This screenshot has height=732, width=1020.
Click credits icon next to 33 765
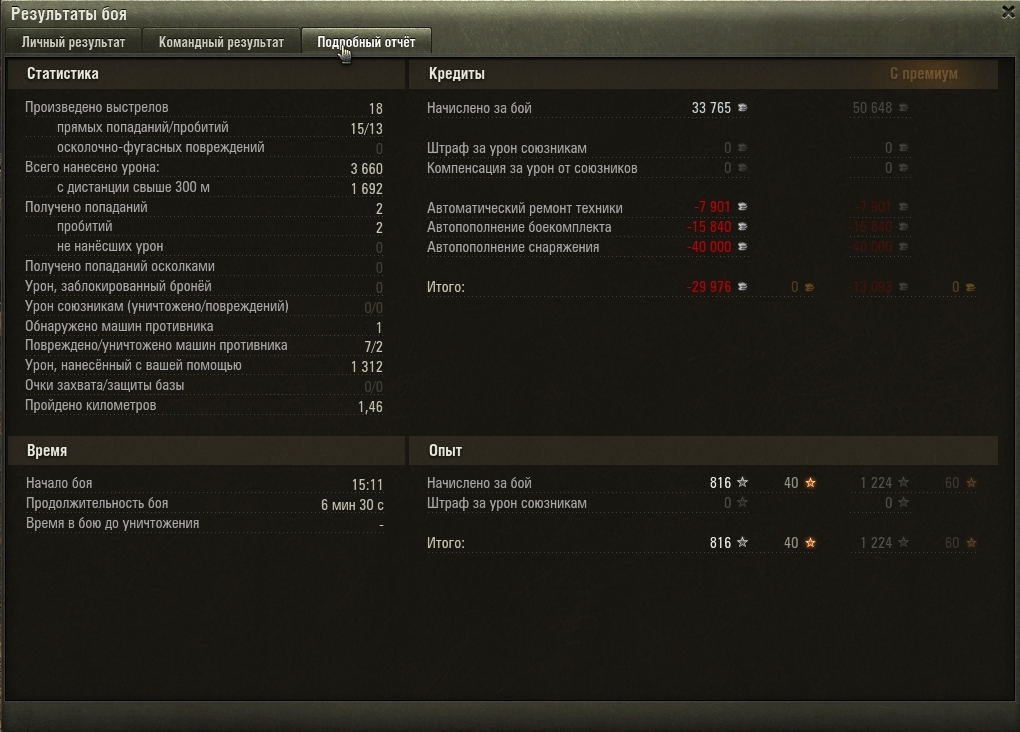click(x=742, y=108)
